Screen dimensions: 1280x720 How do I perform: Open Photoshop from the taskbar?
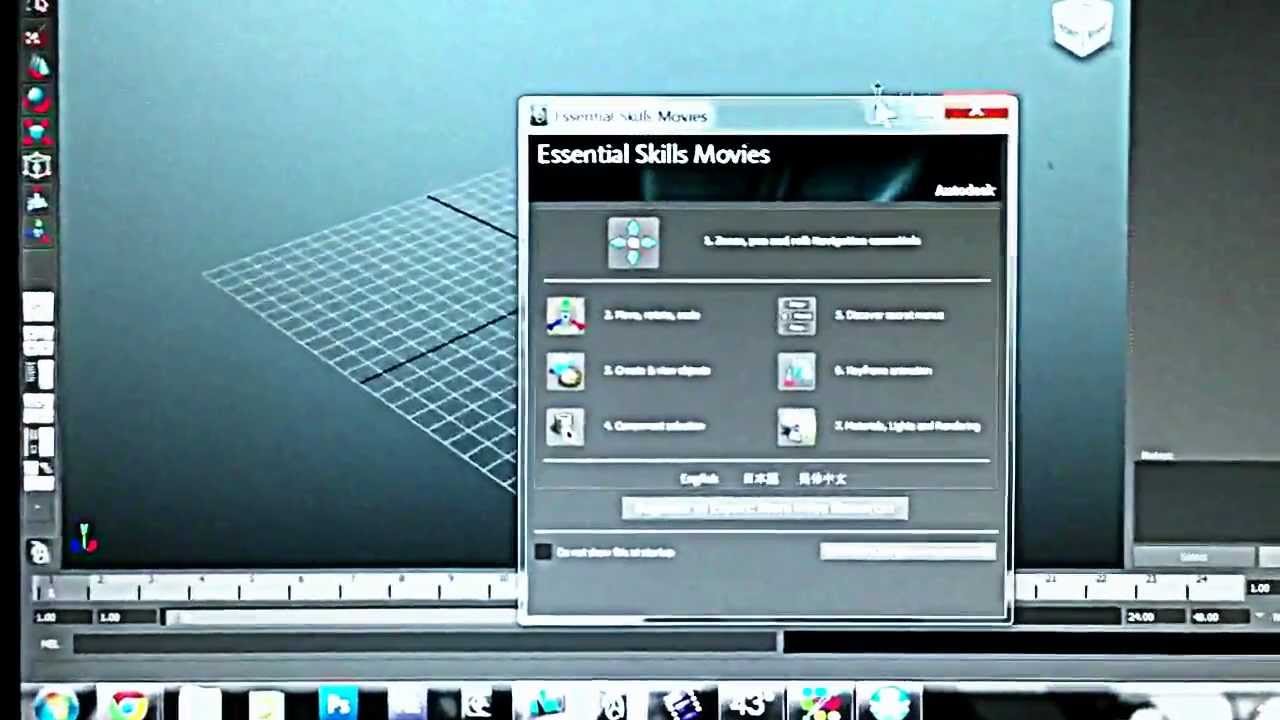click(x=338, y=705)
